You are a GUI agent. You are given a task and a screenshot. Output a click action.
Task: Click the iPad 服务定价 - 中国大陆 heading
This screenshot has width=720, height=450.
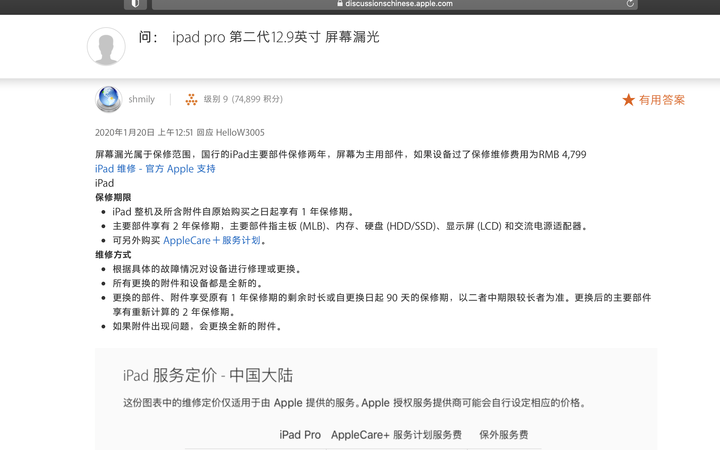pyautogui.click(x=208, y=375)
